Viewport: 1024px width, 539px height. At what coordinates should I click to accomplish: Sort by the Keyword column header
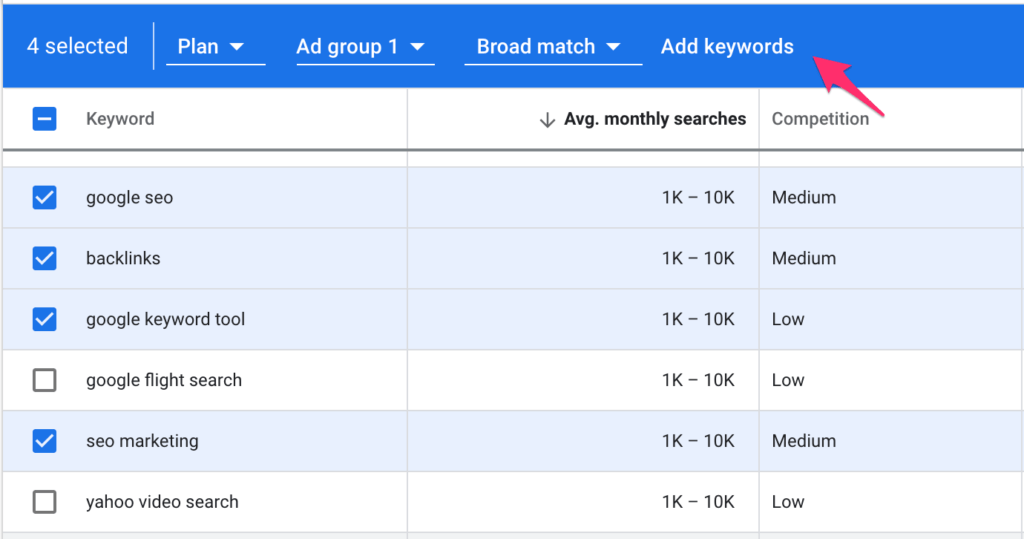click(120, 119)
